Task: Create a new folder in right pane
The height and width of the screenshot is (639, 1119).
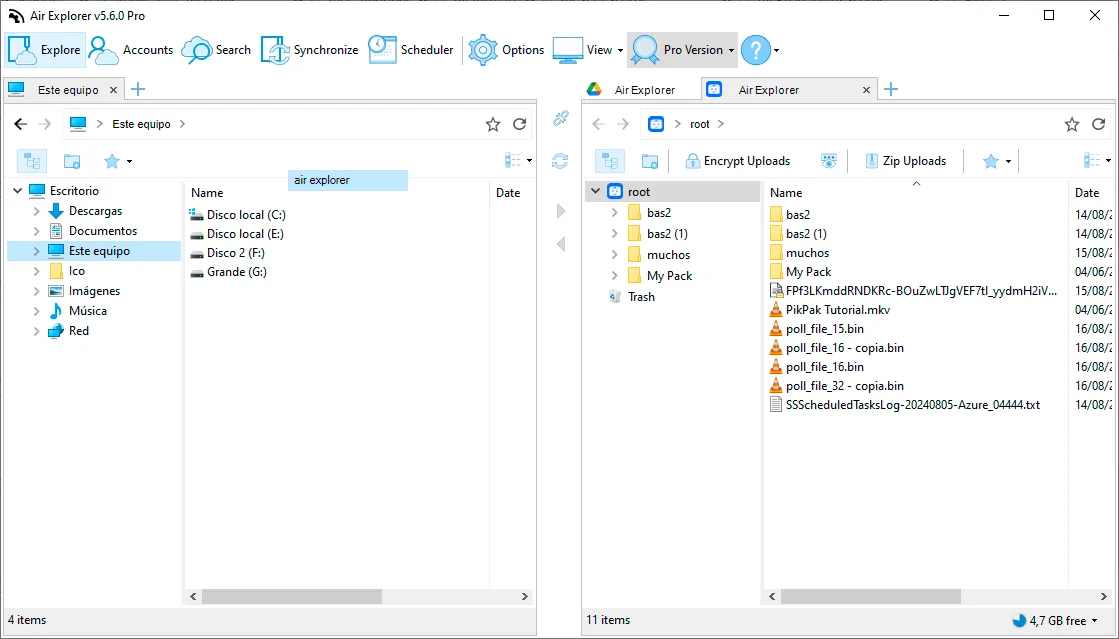Action: coord(650,161)
